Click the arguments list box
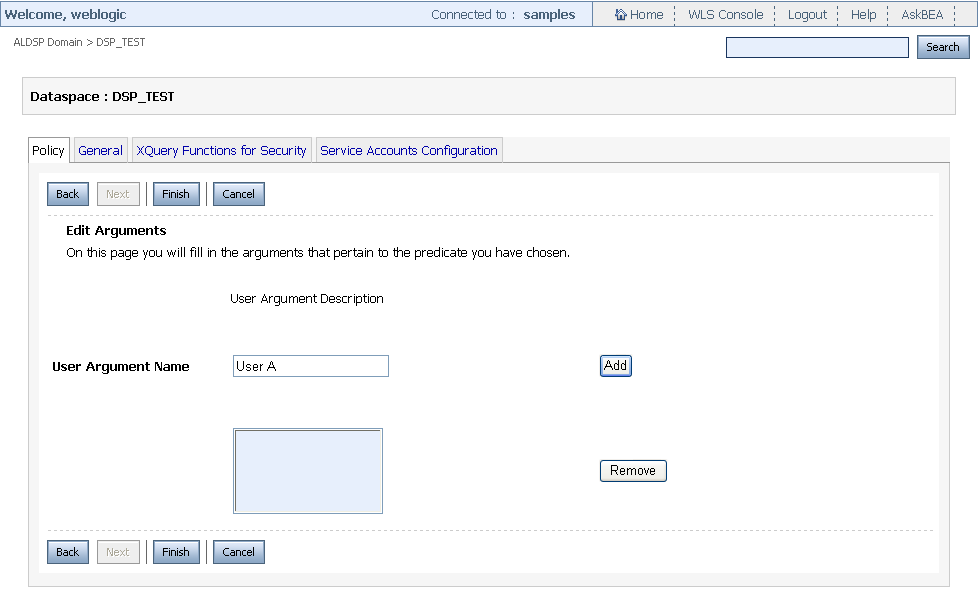The height and width of the screenshot is (590, 979). (x=308, y=471)
